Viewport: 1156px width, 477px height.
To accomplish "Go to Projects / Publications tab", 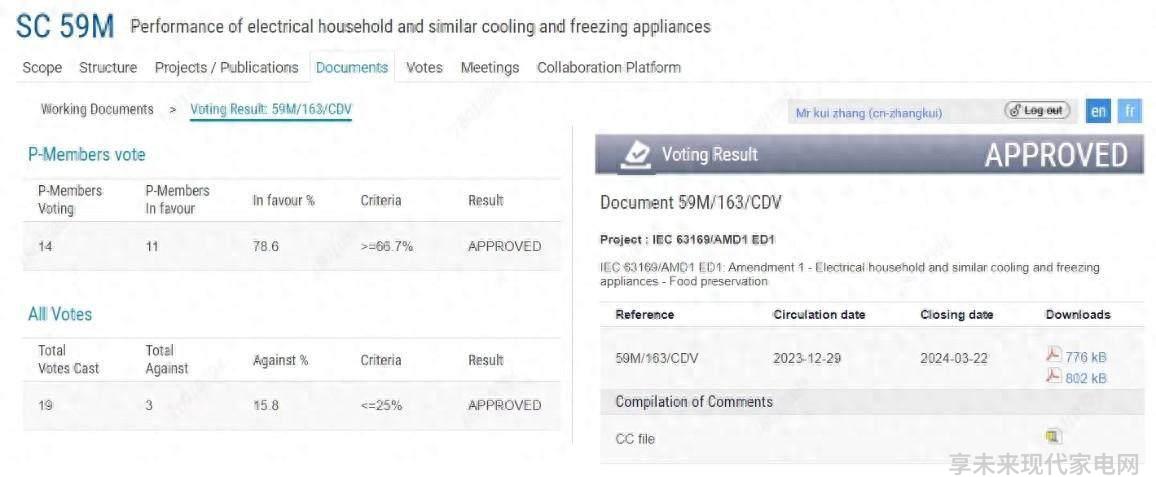I will [226, 68].
